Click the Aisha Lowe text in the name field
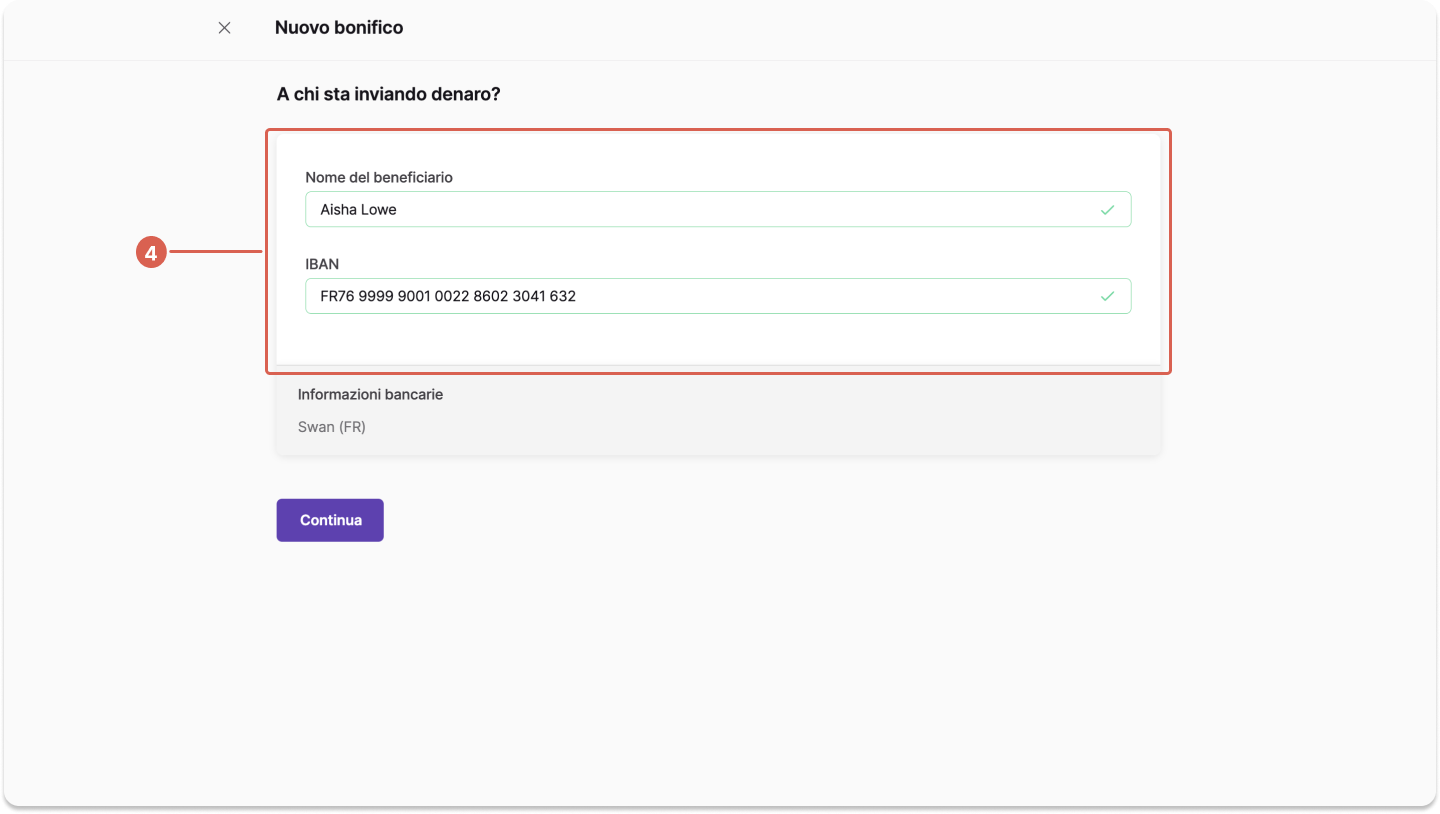The height and width of the screenshot is (814, 1440). (359, 210)
